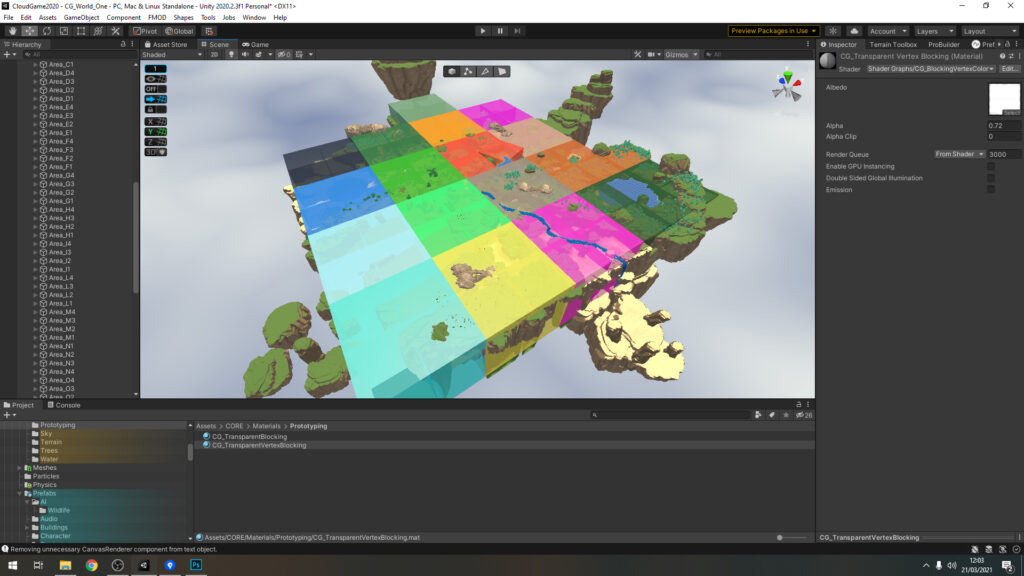The width and height of the screenshot is (1024, 576).
Task: Expand the Area_C1 object in Hierarchy
Action: [35, 64]
